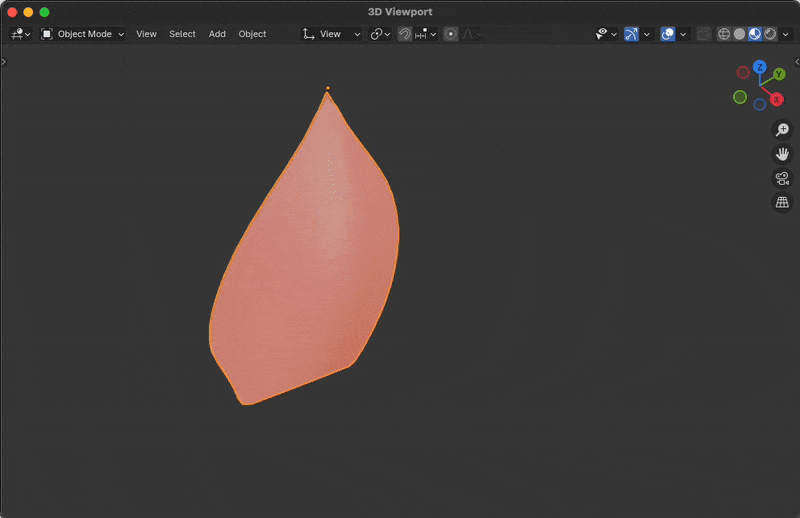Switch perspective/orthographic with grid icon
The width and height of the screenshot is (800, 518).
(782, 202)
